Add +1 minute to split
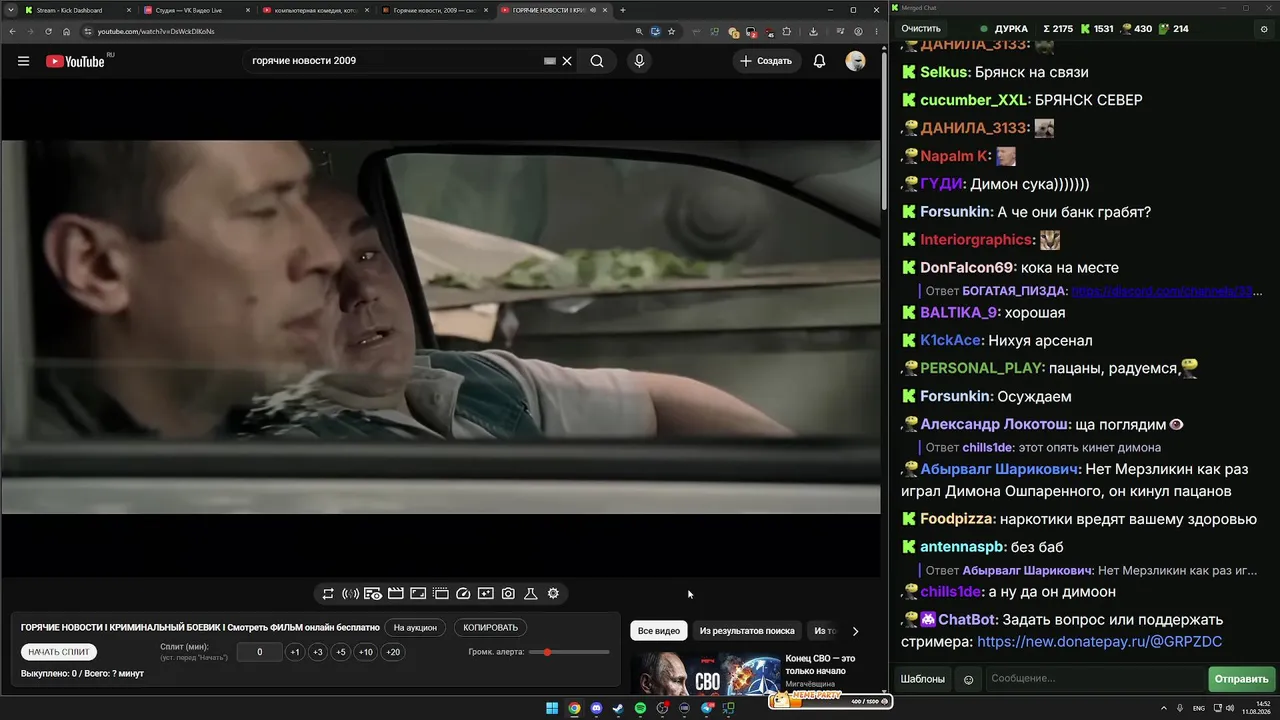This screenshot has width=1280, height=720. tap(295, 652)
